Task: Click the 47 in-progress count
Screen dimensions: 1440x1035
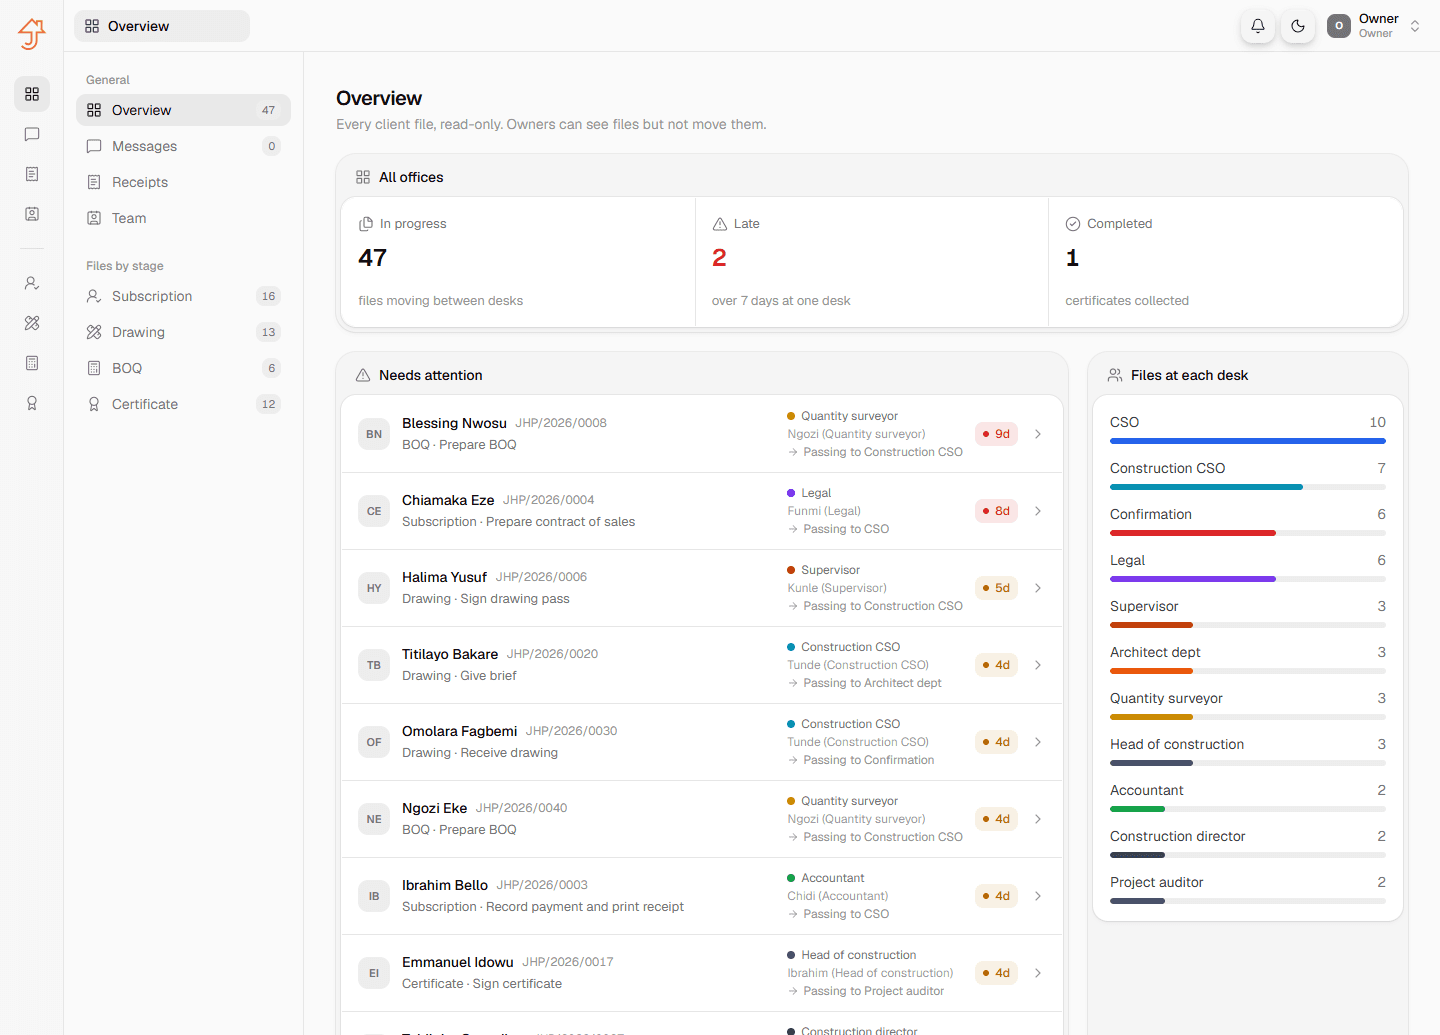Action: [x=372, y=258]
